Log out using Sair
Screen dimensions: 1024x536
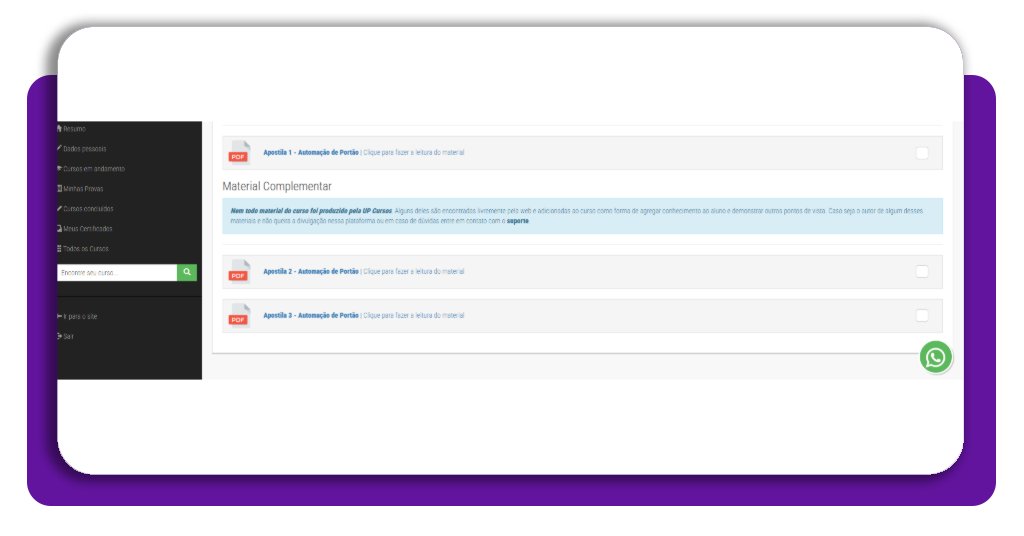tap(68, 337)
